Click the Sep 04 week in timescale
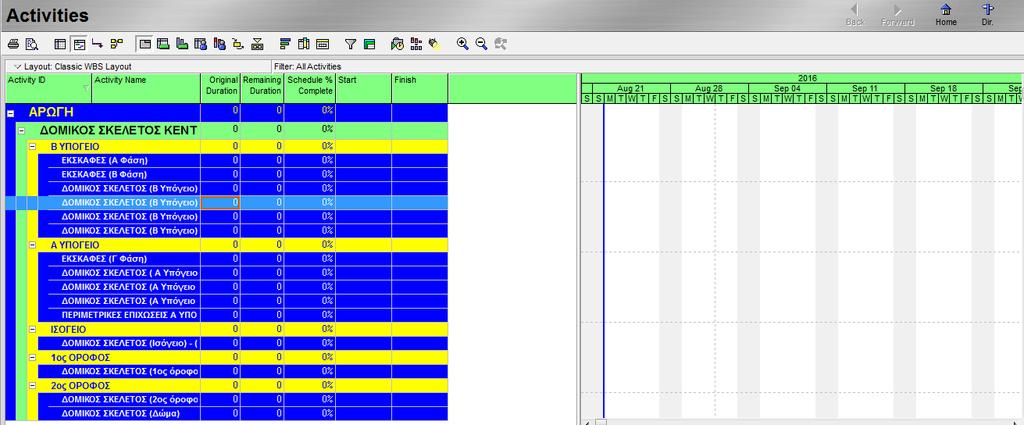Image resolution: width=1024 pixels, height=425 pixels. click(x=787, y=88)
